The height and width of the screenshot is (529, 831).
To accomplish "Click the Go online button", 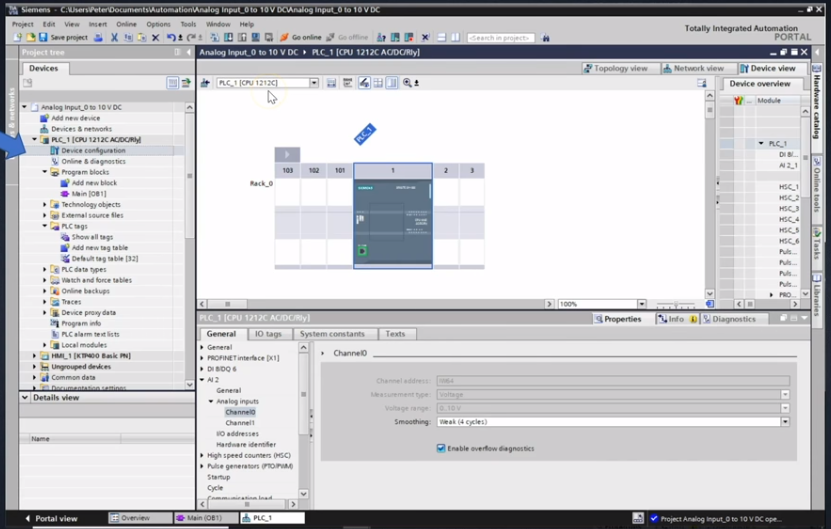I will pos(300,38).
